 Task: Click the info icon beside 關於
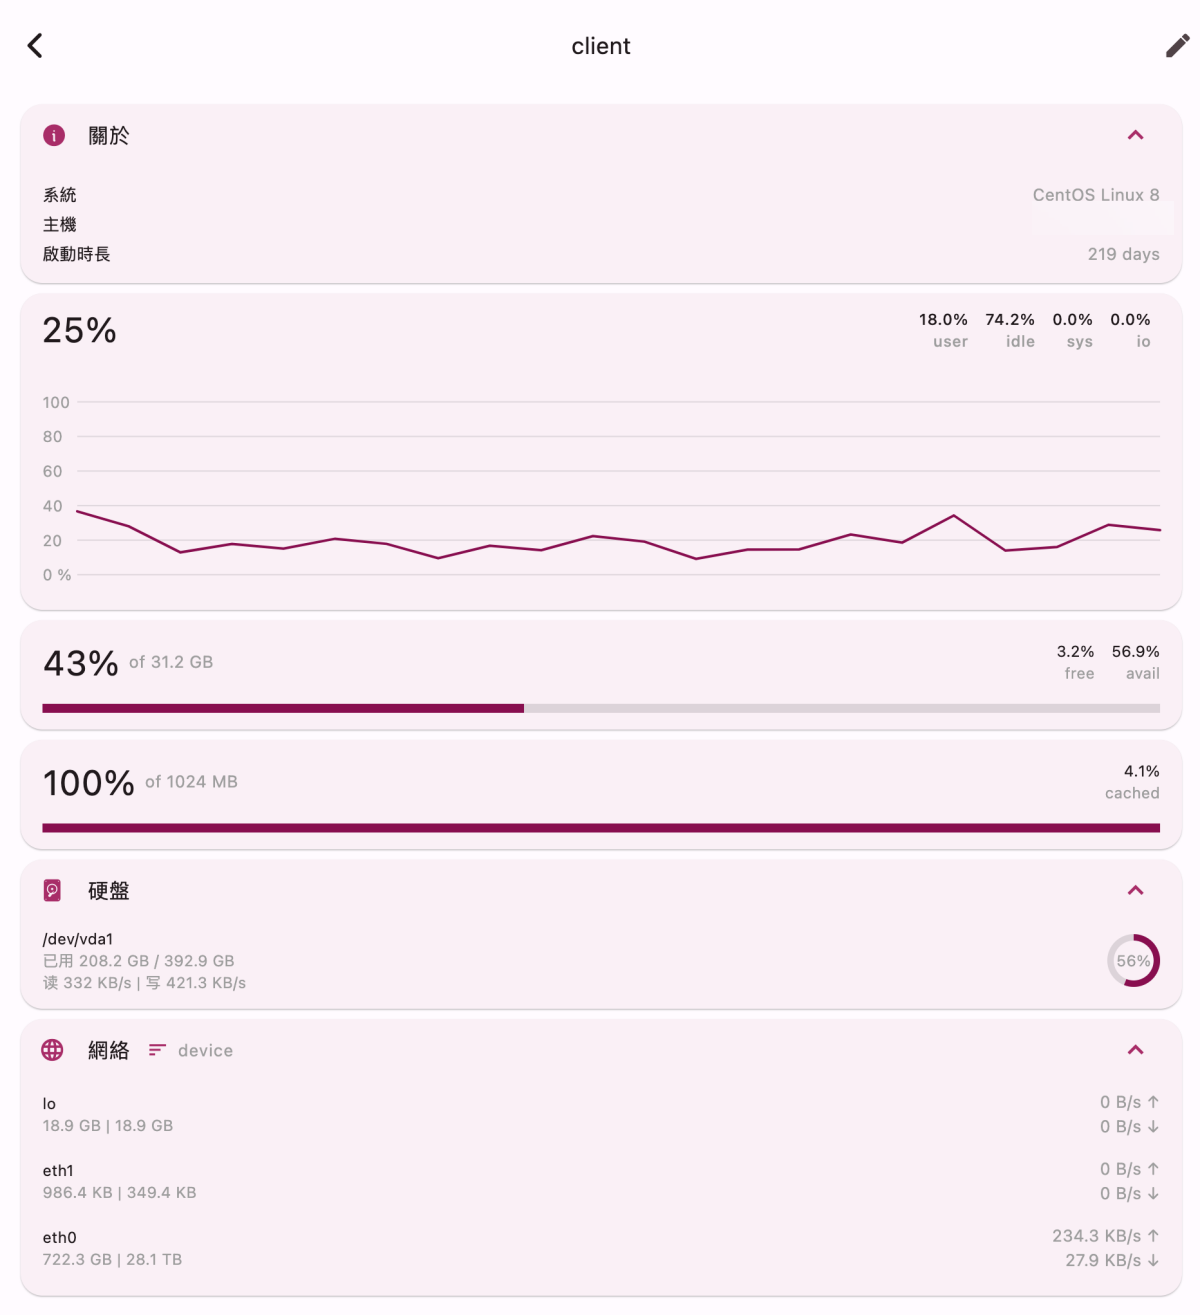pos(54,135)
